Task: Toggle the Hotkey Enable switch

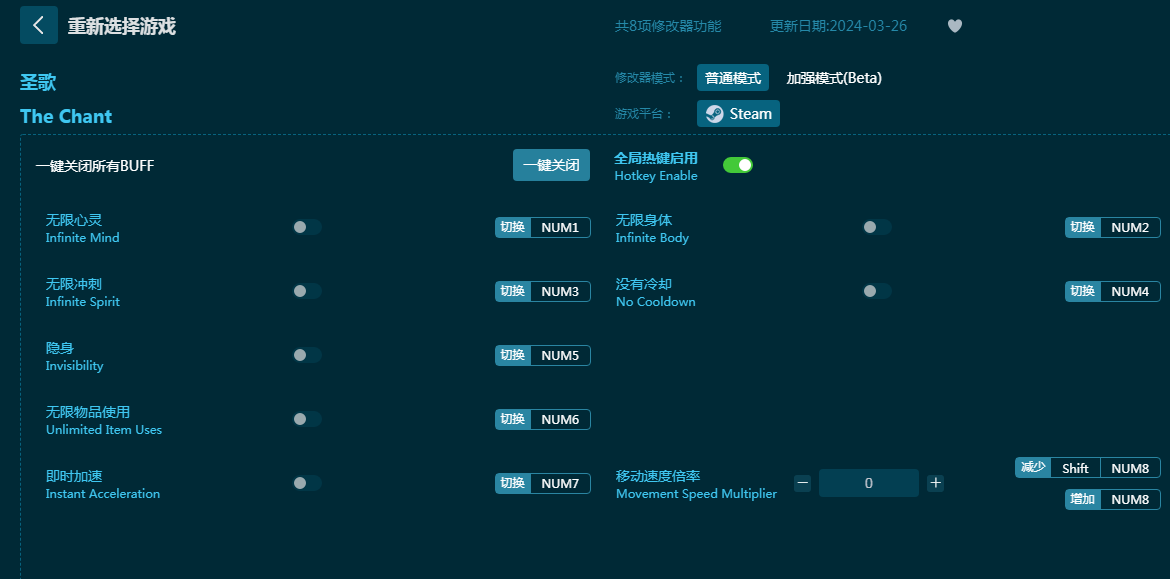Action: (x=738, y=165)
